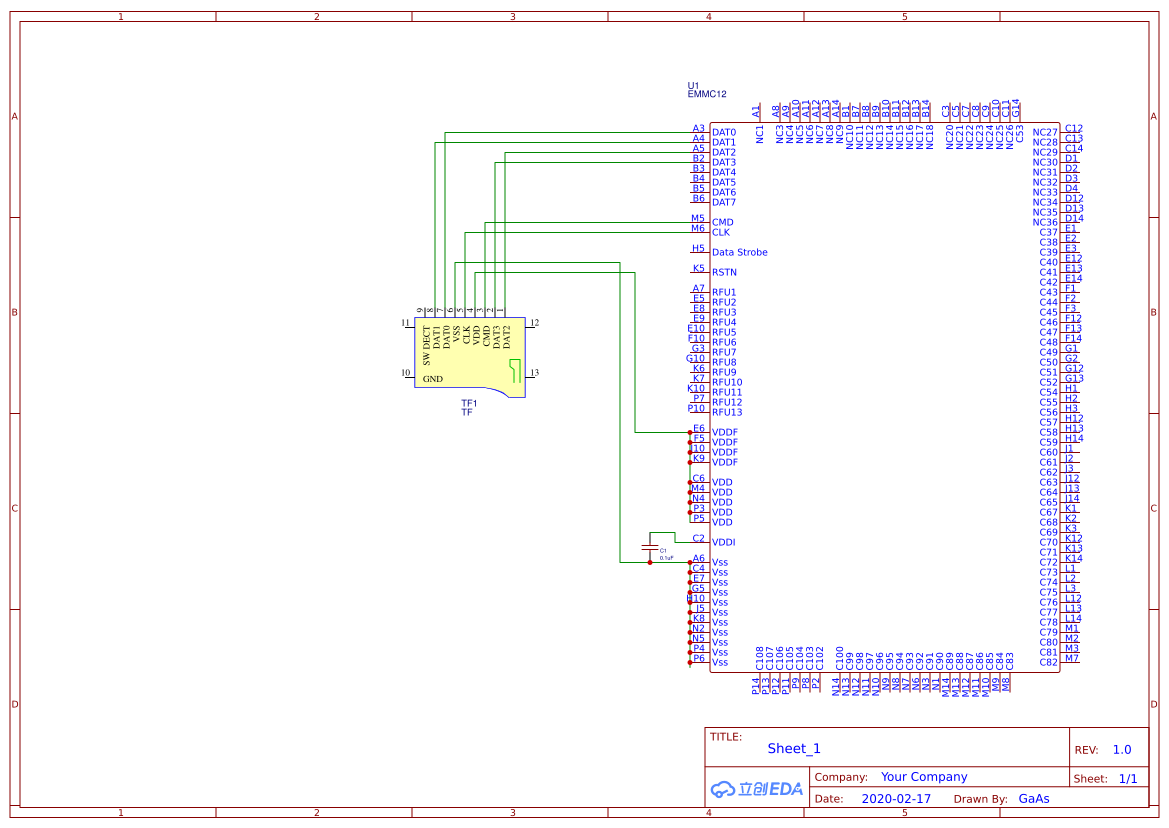
Task: Select pin number E6 at VDDF
Action: click(x=699, y=429)
